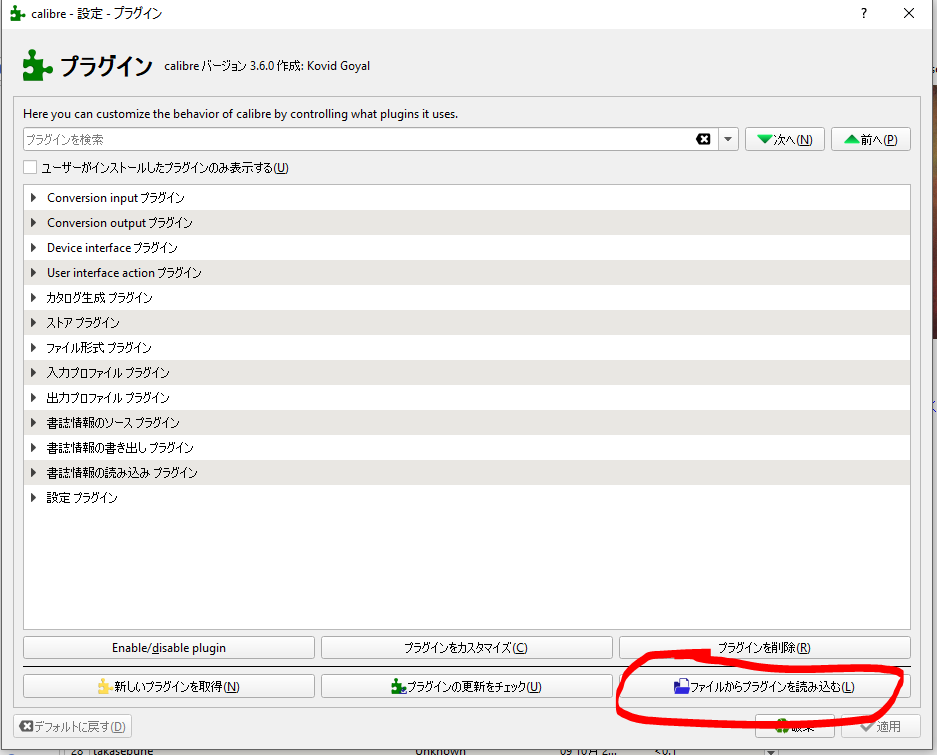Select the 設定 プラグイン row text
Screen dimensions: 937x755
click(x=82, y=497)
